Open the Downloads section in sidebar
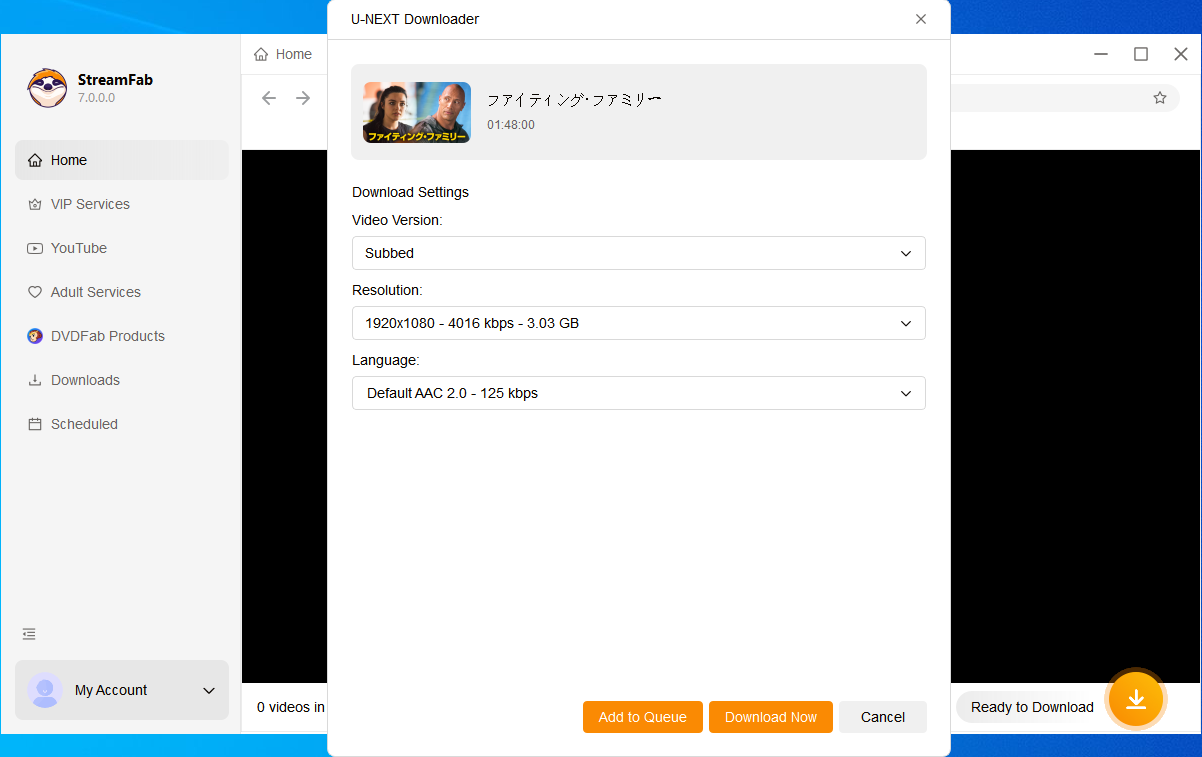 (x=85, y=380)
